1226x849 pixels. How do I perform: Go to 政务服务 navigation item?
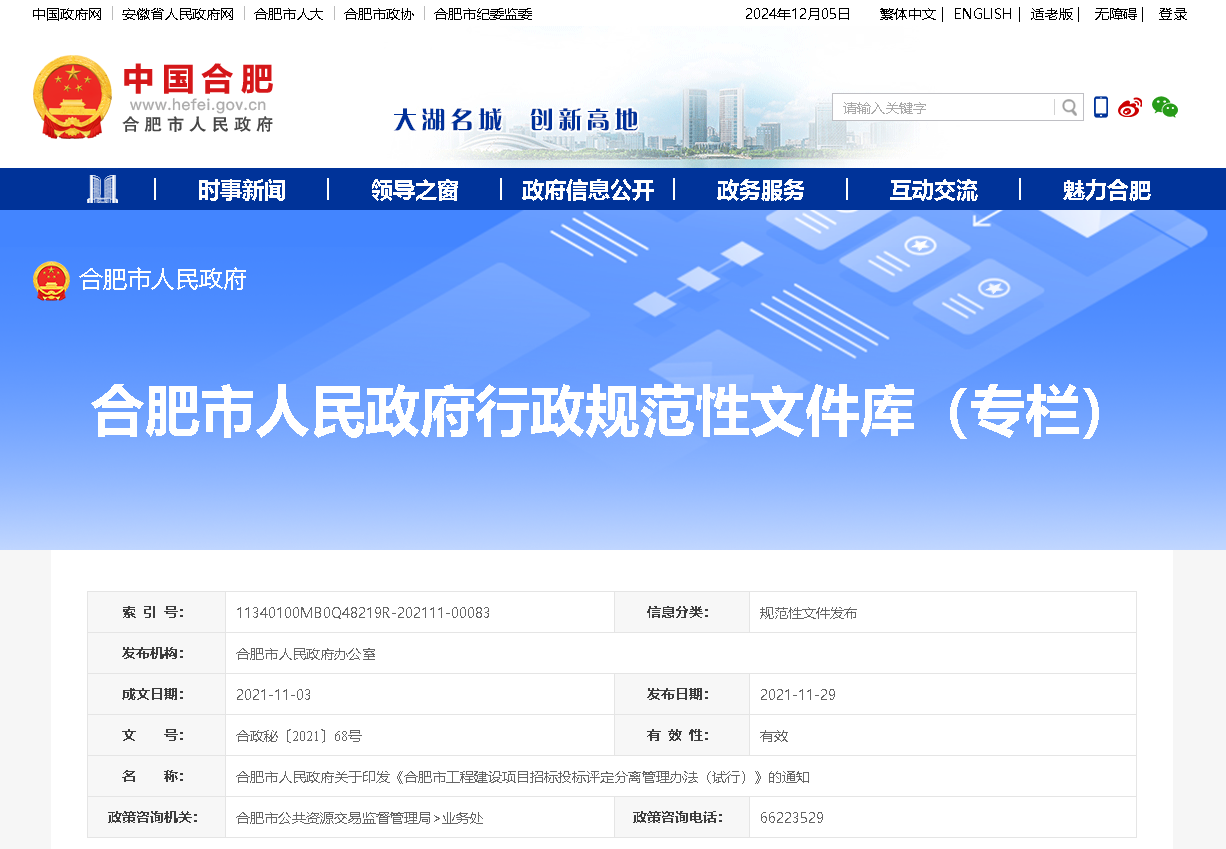click(760, 190)
